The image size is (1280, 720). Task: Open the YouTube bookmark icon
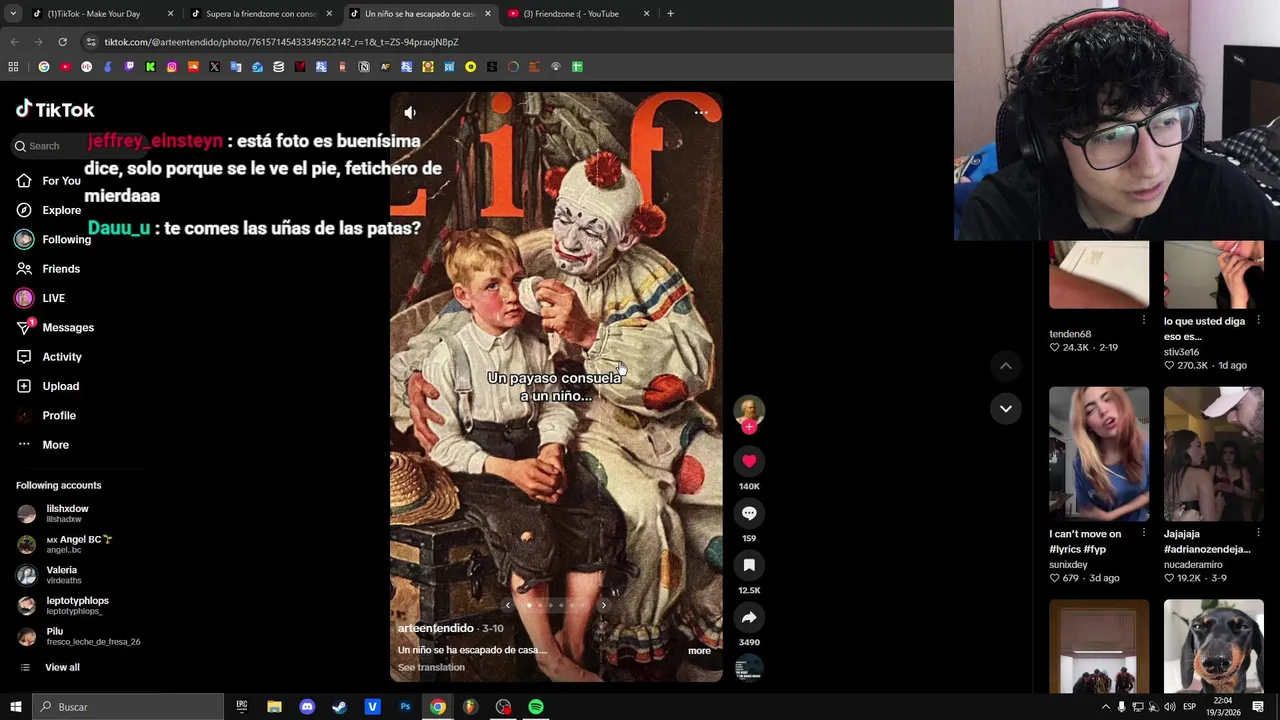point(65,67)
